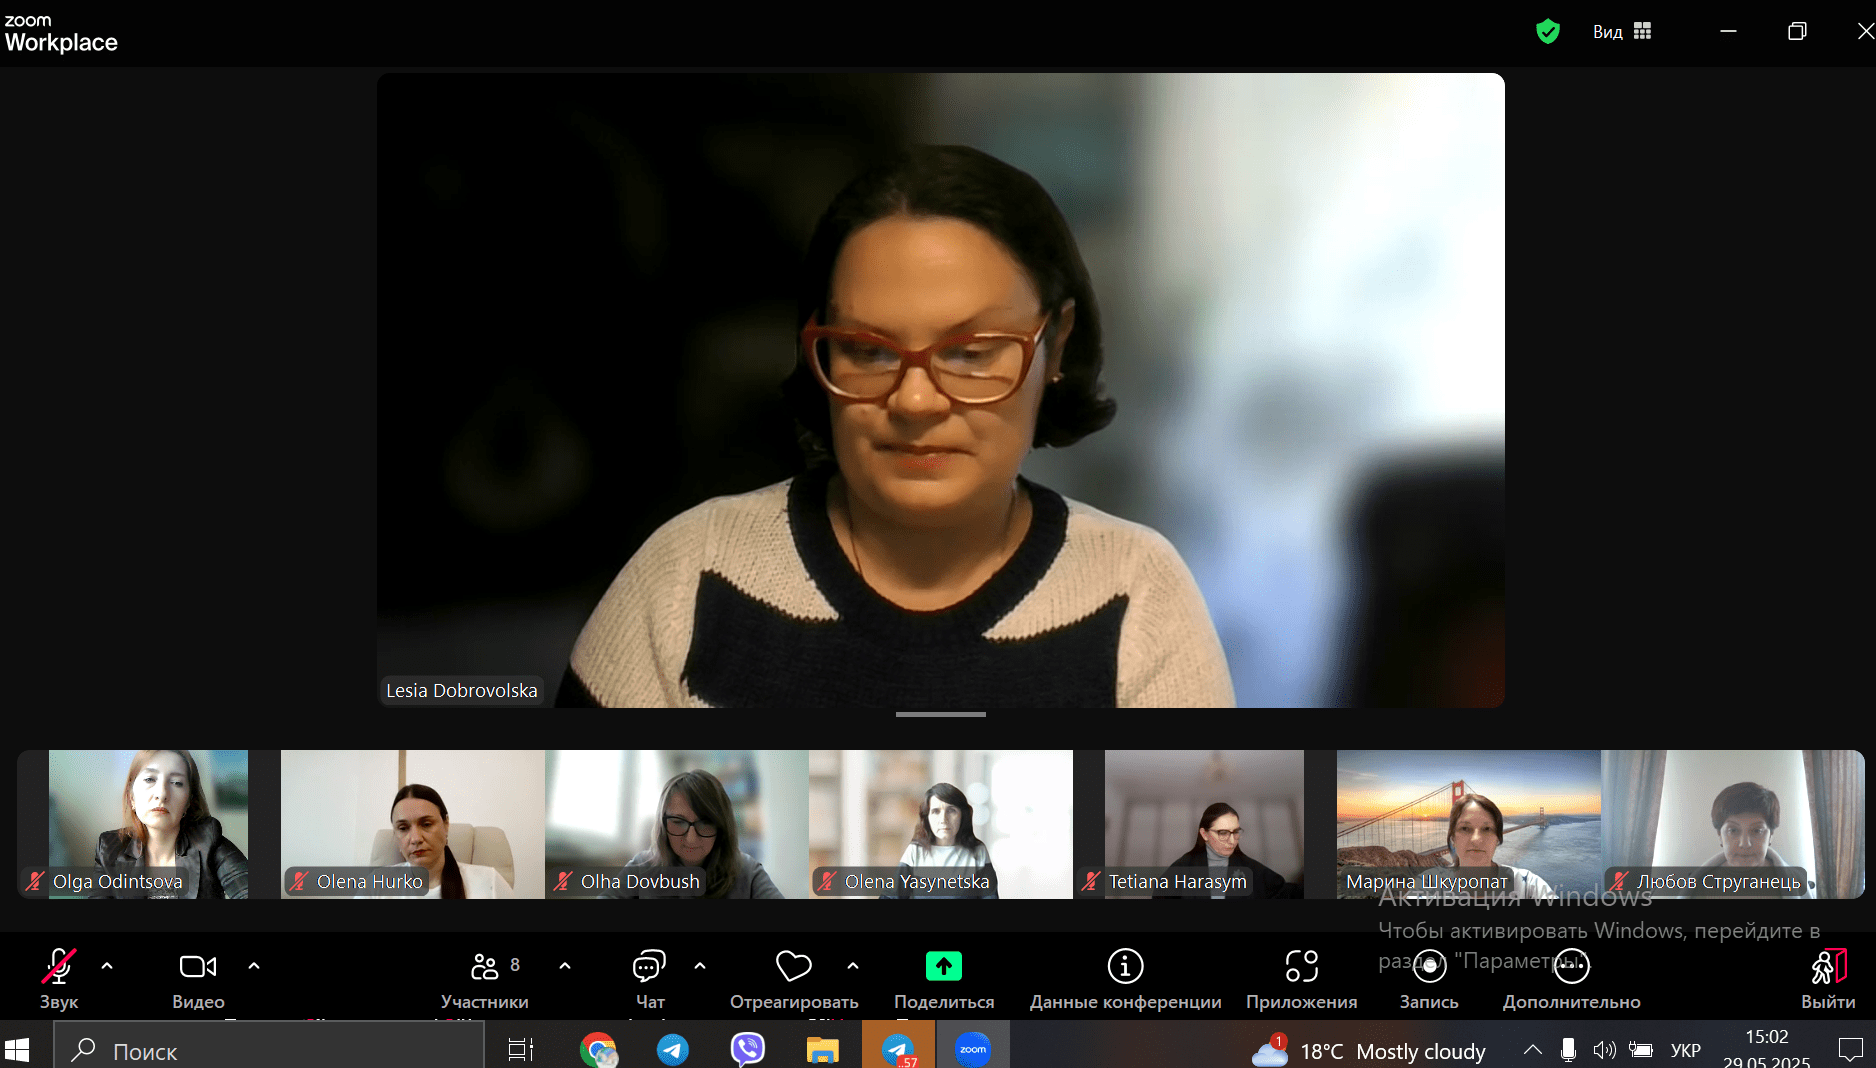Expand chat options arrow next to Чат
This screenshot has height=1068, width=1876.
[x=700, y=966]
